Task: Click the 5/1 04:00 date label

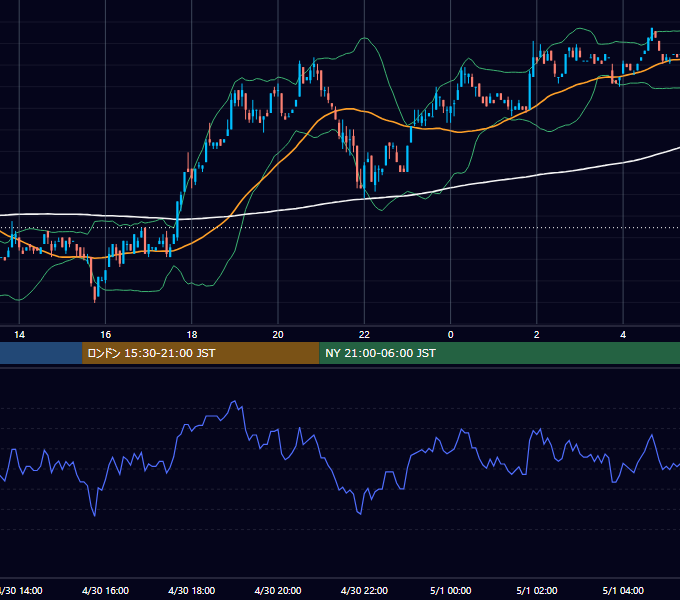Action: click(623, 590)
